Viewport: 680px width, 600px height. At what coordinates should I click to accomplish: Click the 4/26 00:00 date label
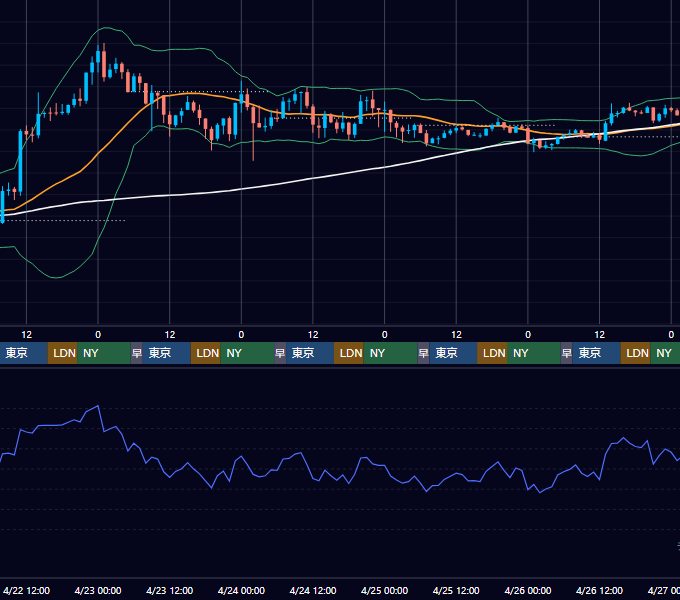click(x=528, y=590)
